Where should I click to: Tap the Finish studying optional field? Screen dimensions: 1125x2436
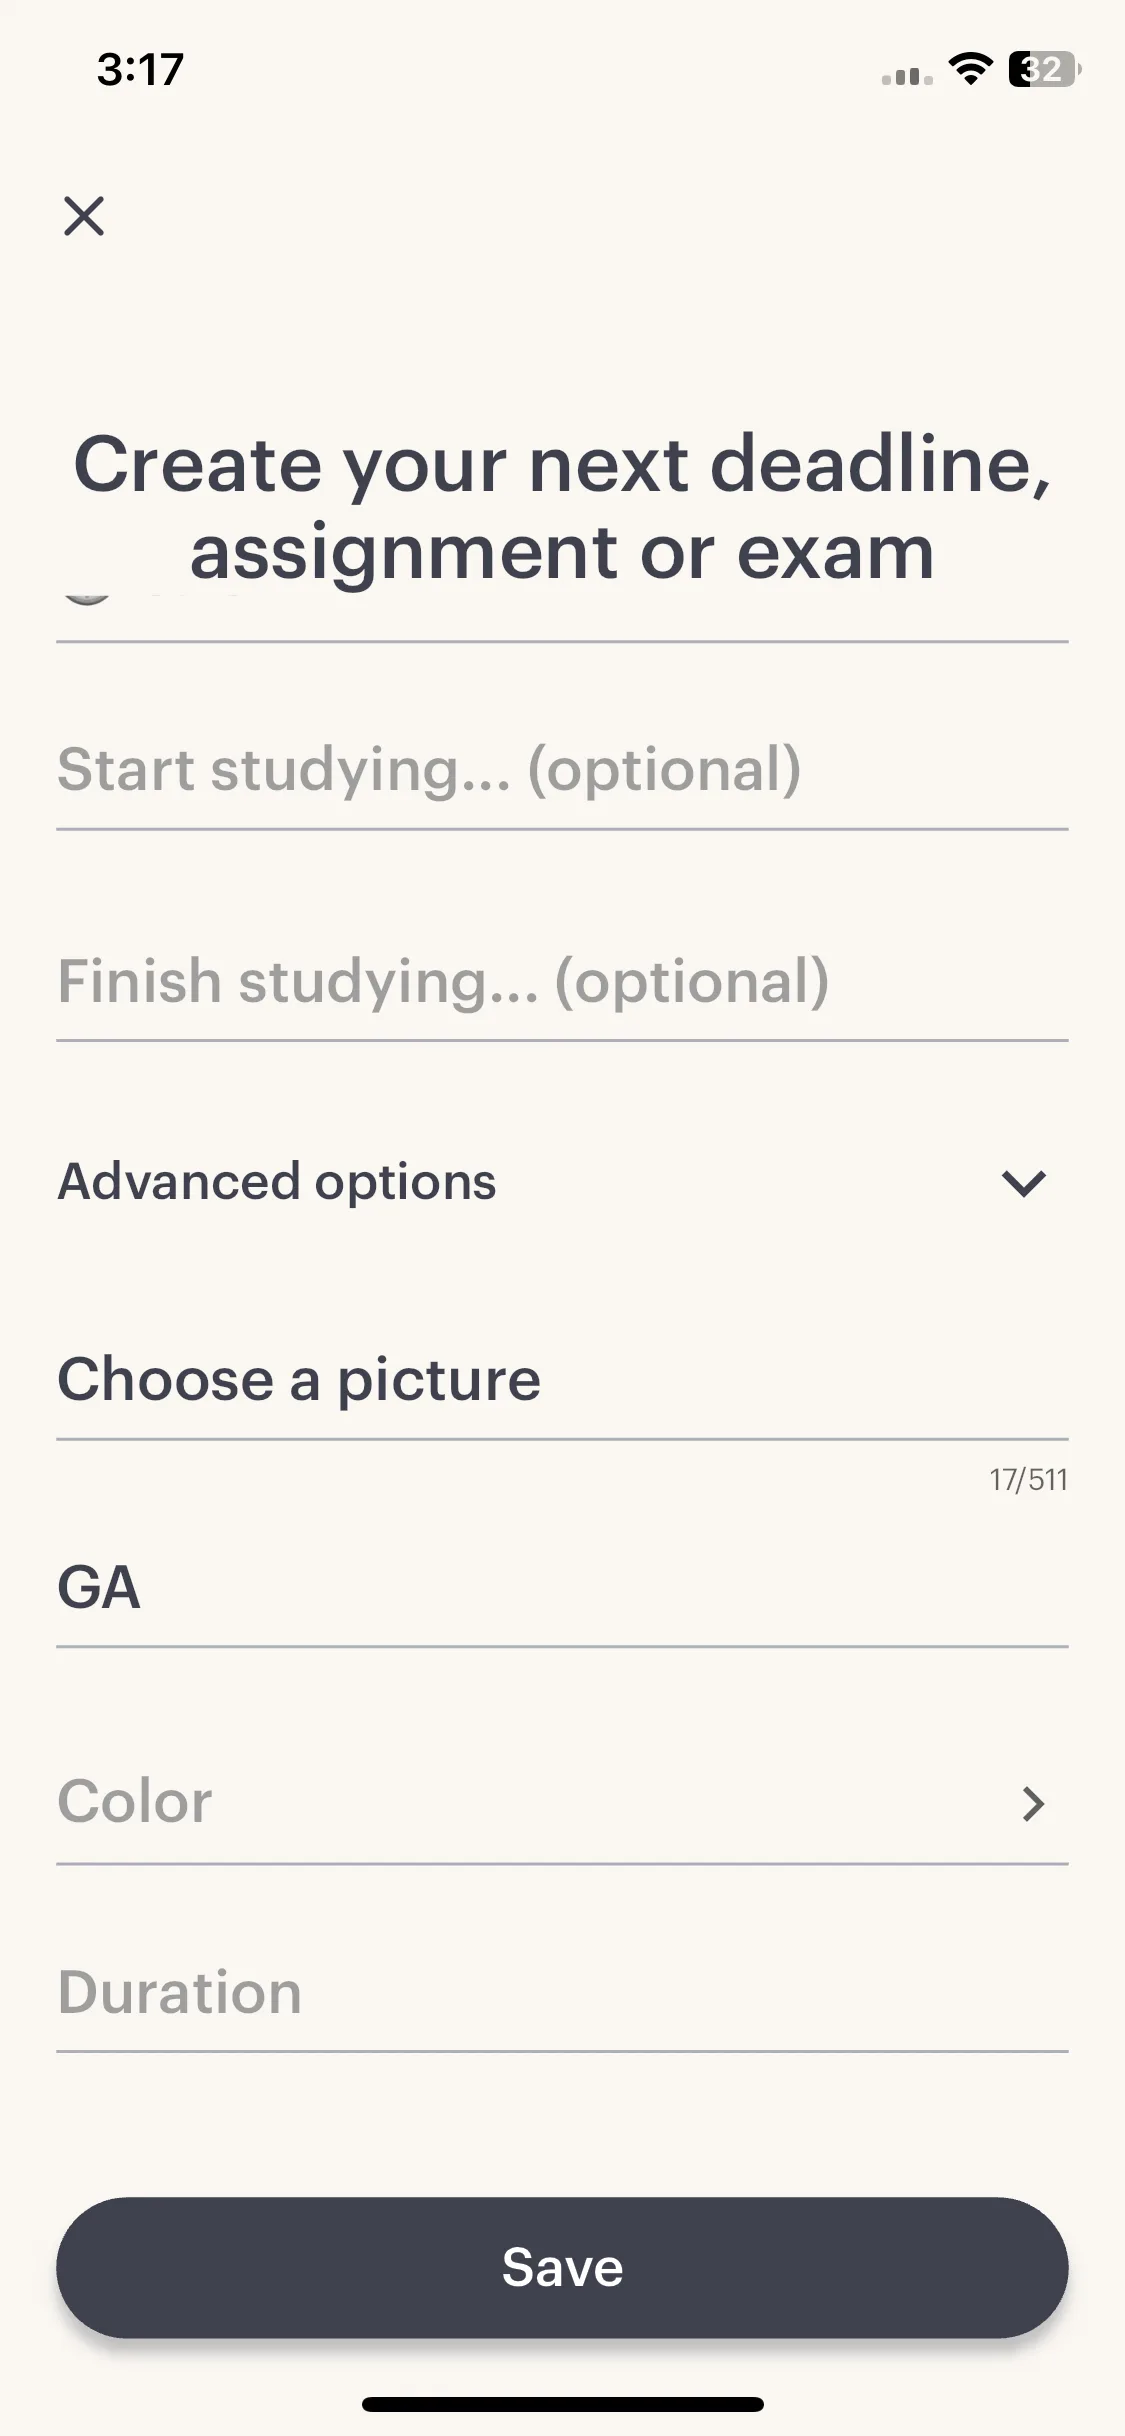tap(562, 982)
